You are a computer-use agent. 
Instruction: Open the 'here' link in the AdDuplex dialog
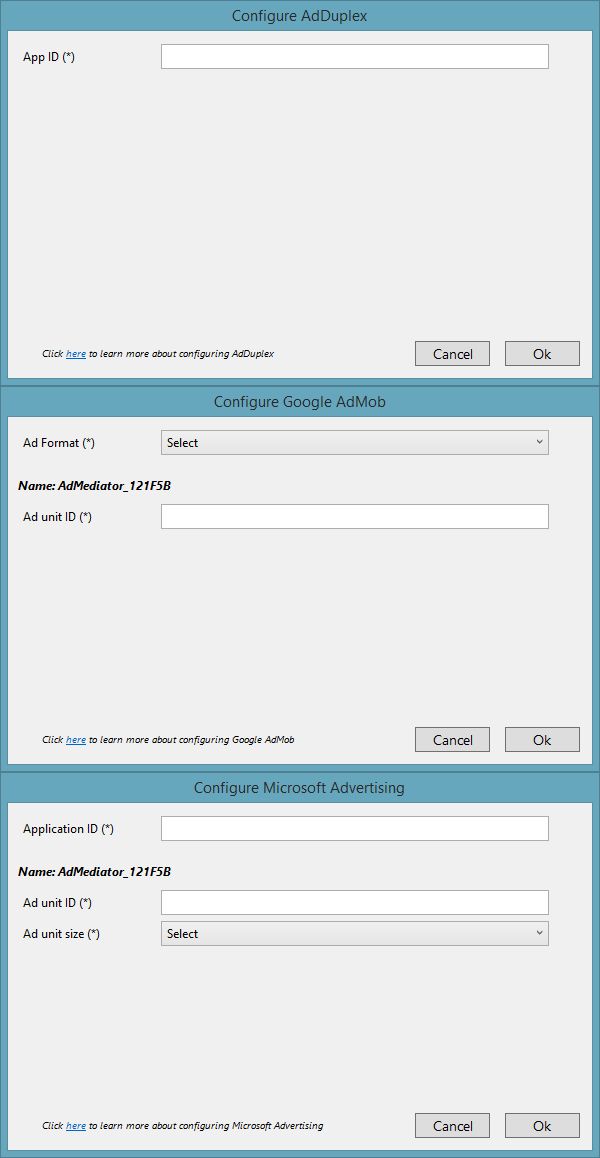point(76,354)
